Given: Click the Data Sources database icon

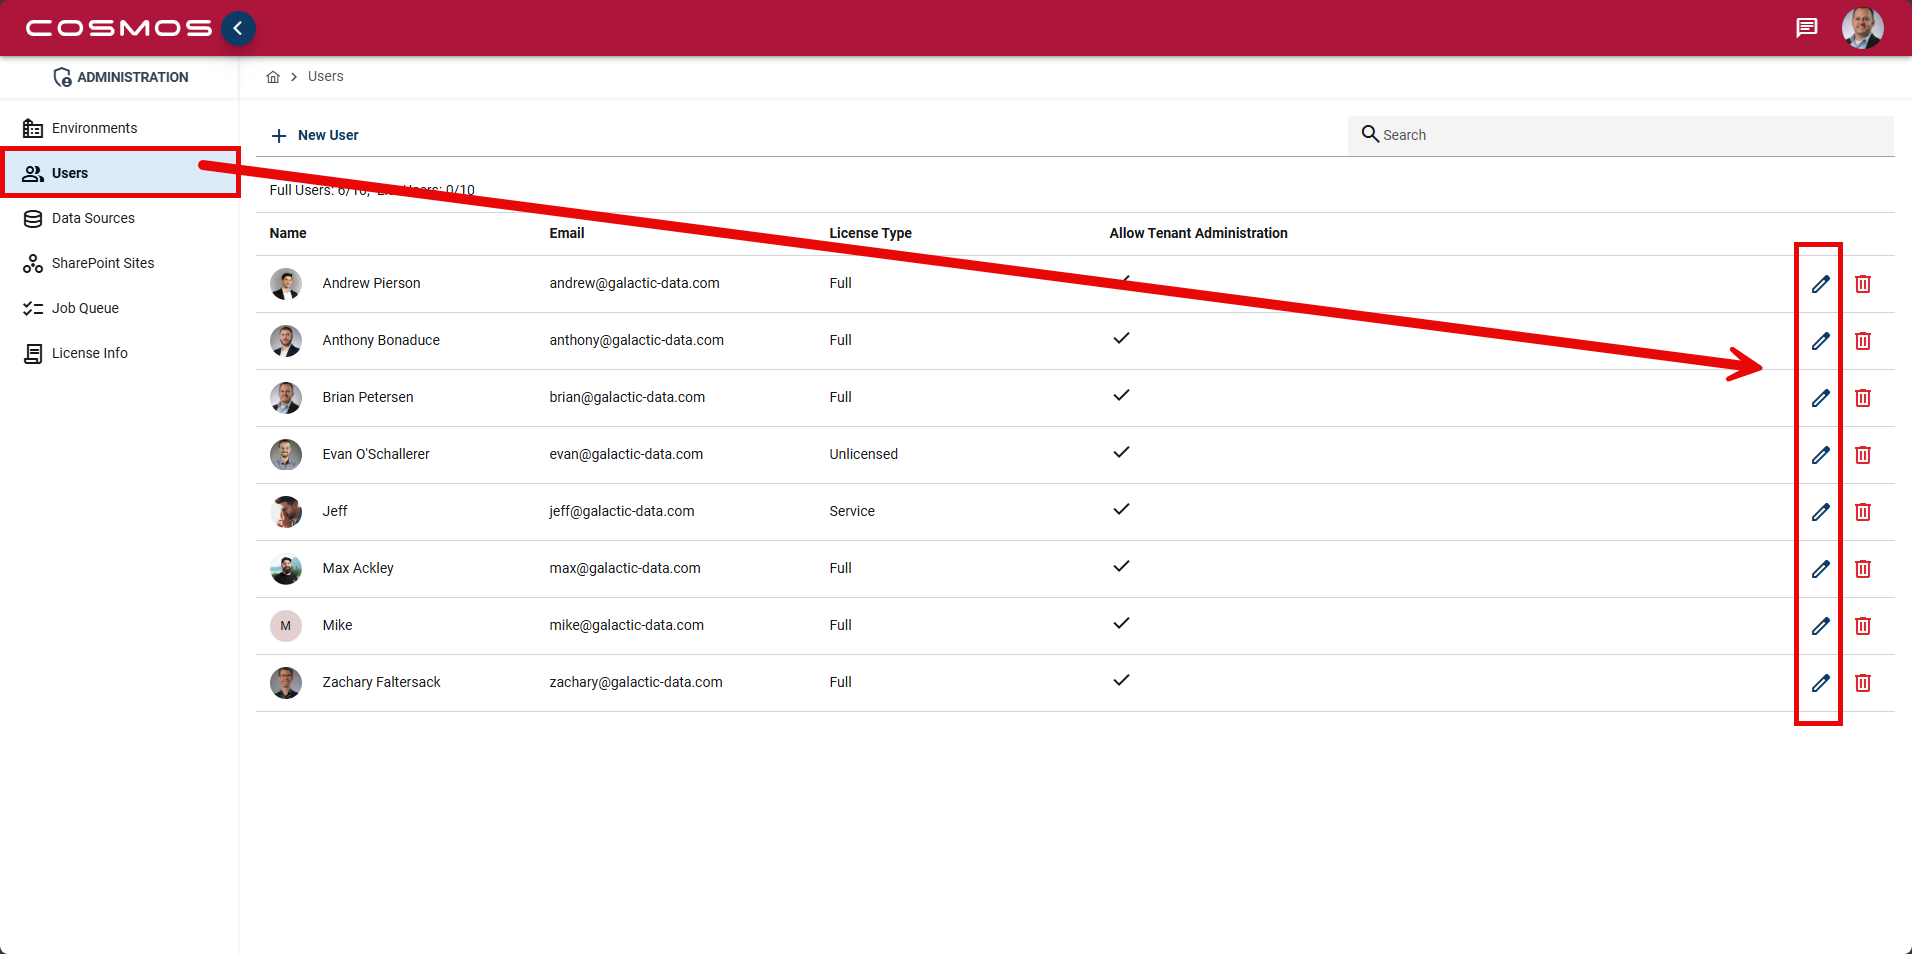Looking at the screenshot, I should coord(33,218).
